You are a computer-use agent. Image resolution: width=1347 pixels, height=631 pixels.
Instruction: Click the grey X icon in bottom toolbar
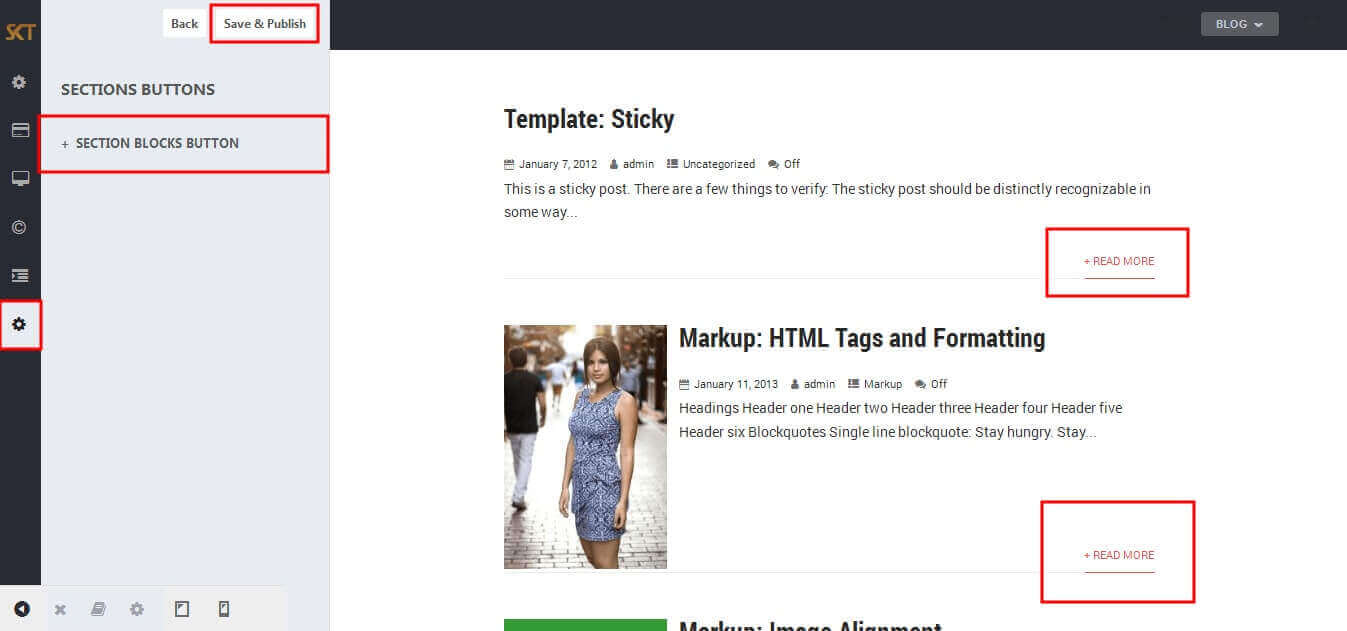tap(60, 609)
